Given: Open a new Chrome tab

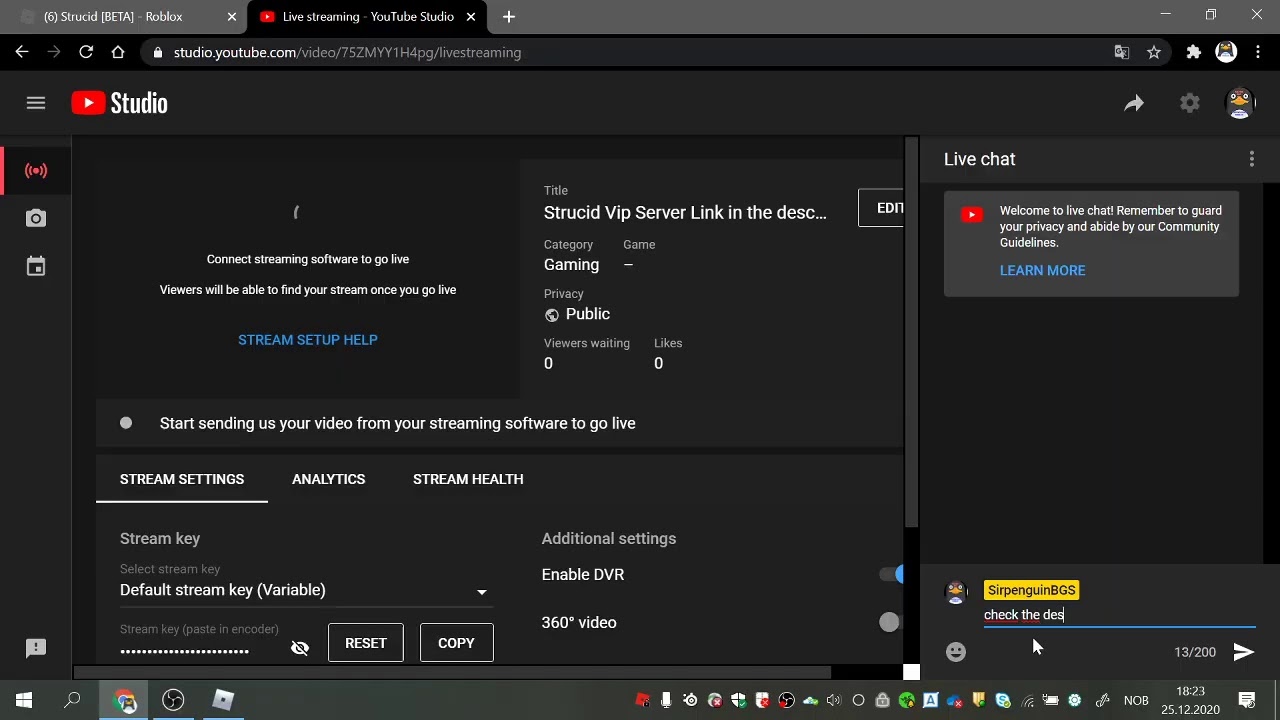Looking at the screenshot, I should pyautogui.click(x=509, y=16).
